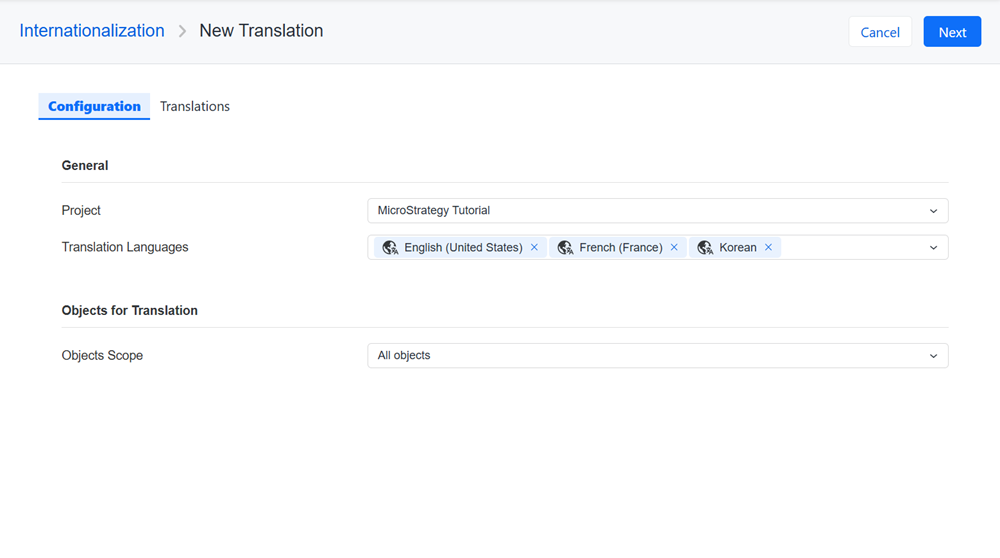Click the globe icon on French (France)
Viewport: 1000px width, 558px height.
565,247
